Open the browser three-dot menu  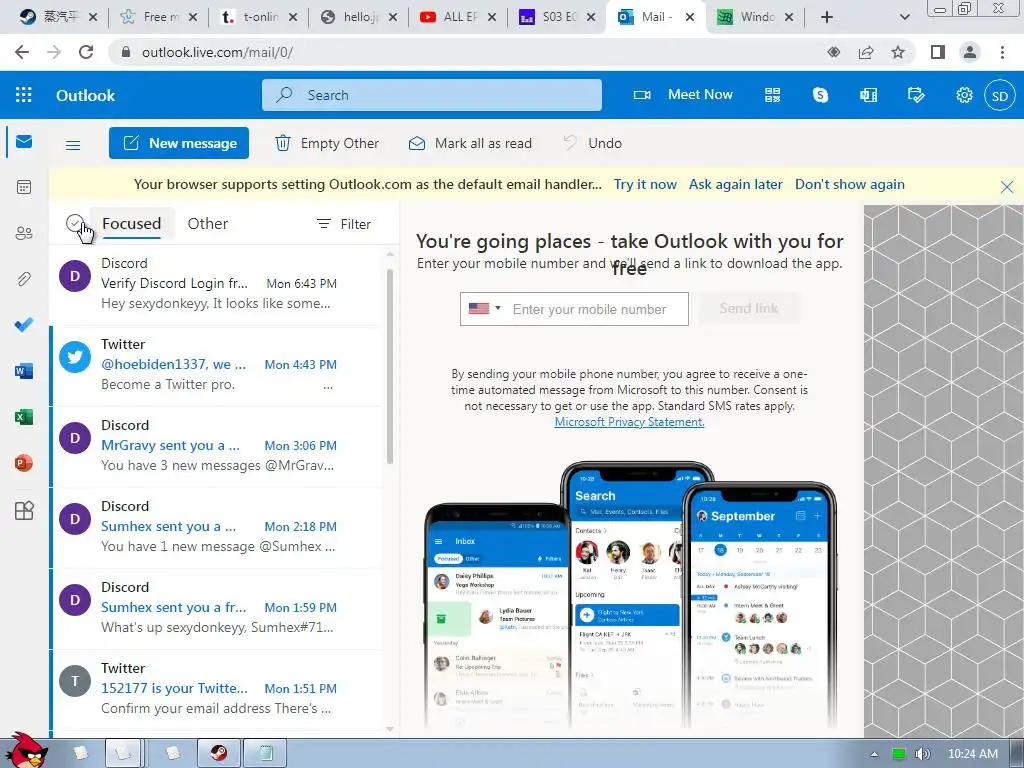click(1002, 52)
